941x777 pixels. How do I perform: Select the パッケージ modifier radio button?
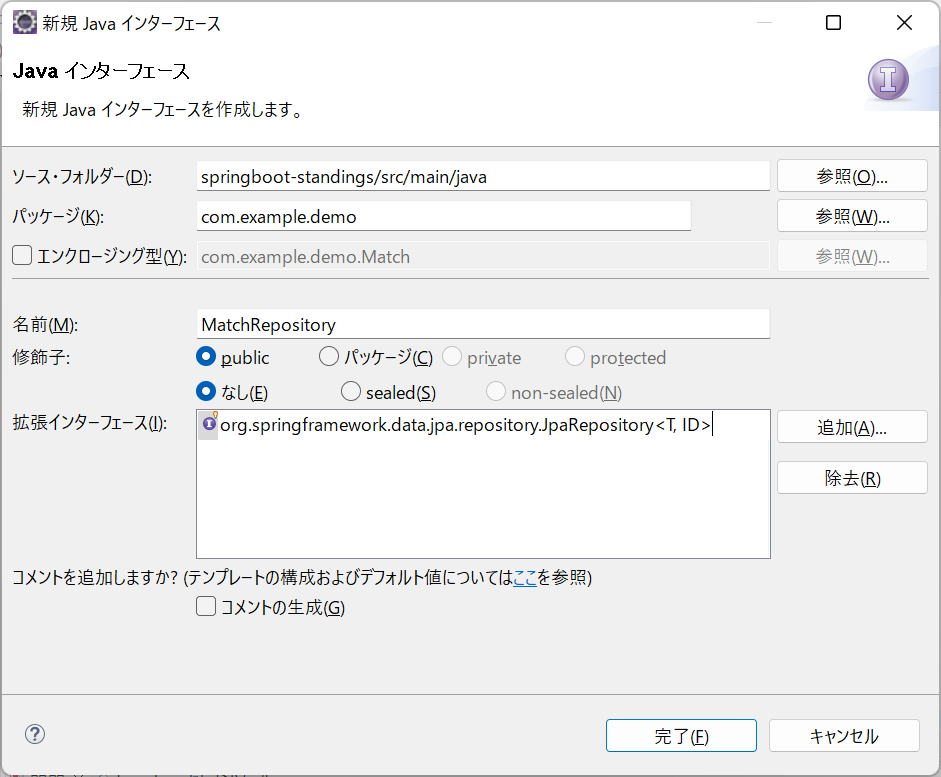[x=329, y=357]
